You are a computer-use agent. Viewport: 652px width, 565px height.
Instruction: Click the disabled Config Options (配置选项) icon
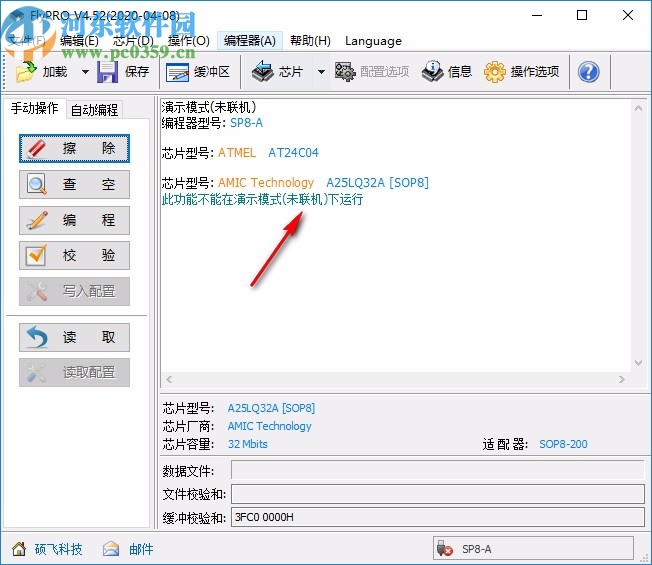(345, 72)
